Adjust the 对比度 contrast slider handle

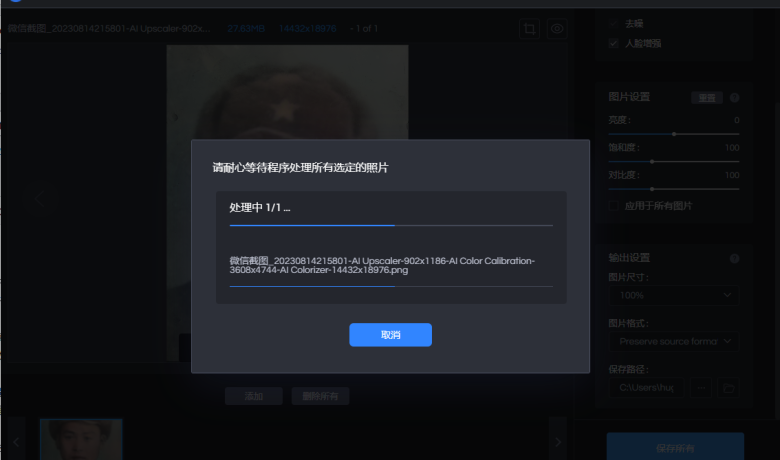(x=652, y=189)
